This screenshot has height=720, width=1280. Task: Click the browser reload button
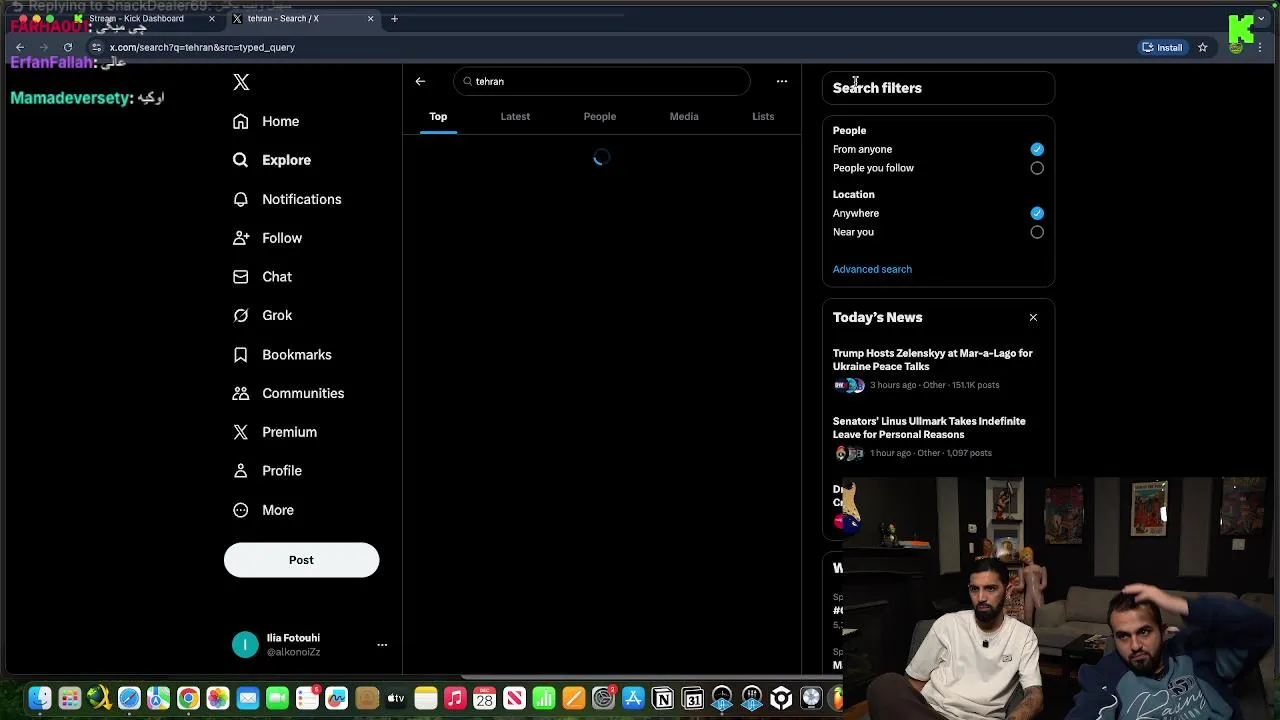[68, 47]
